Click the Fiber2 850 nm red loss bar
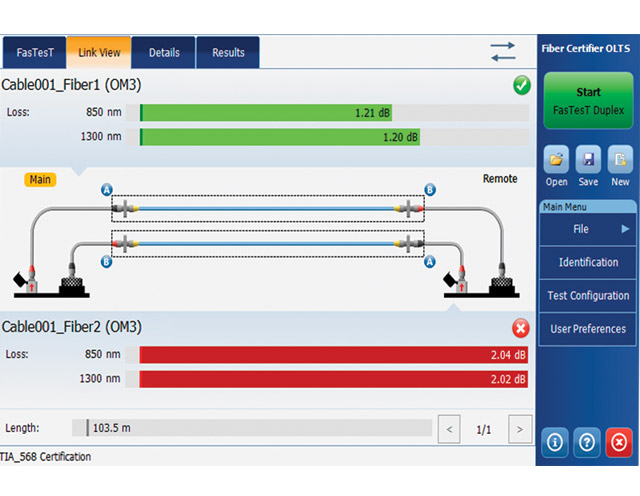Viewport: 640px width, 496px height. click(333, 355)
